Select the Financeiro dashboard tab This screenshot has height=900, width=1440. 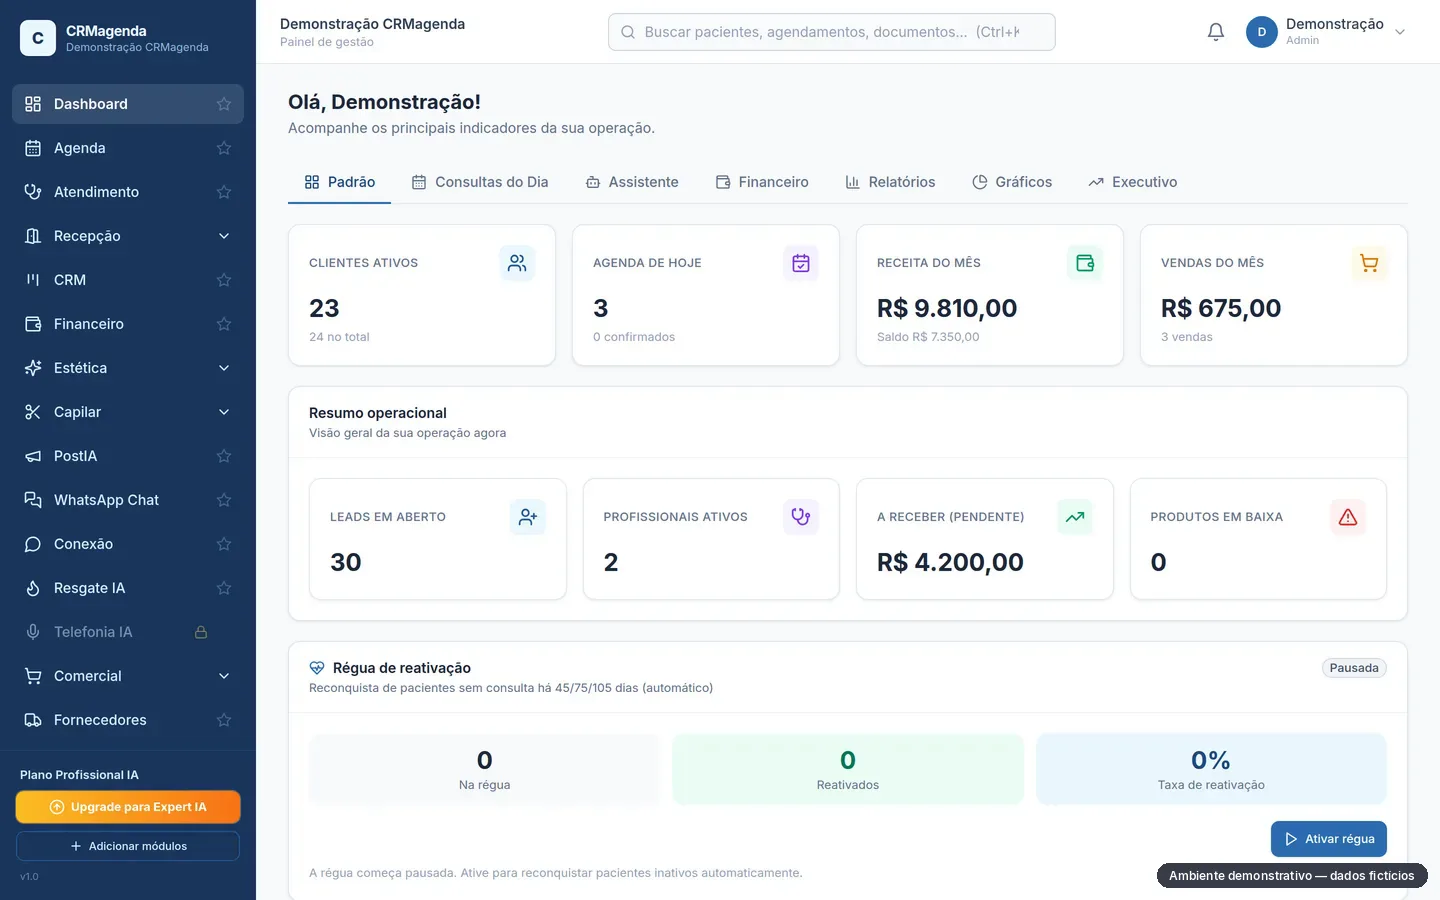(x=762, y=182)
